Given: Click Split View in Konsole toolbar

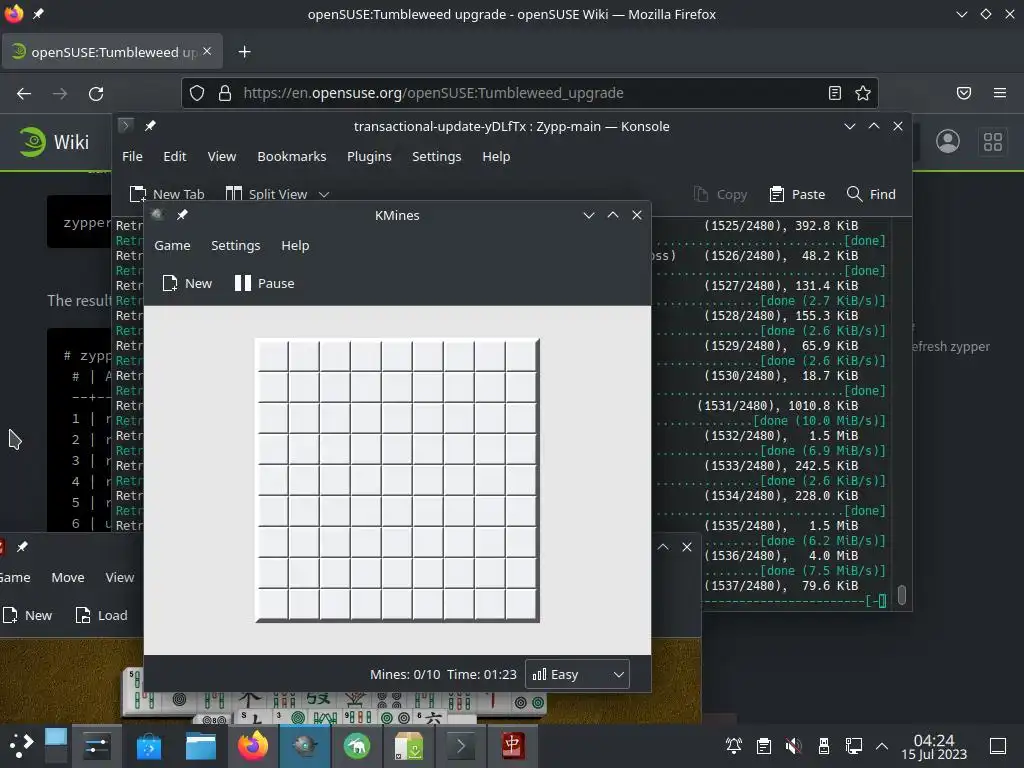Looking at the screenshot, I should 266,195.
